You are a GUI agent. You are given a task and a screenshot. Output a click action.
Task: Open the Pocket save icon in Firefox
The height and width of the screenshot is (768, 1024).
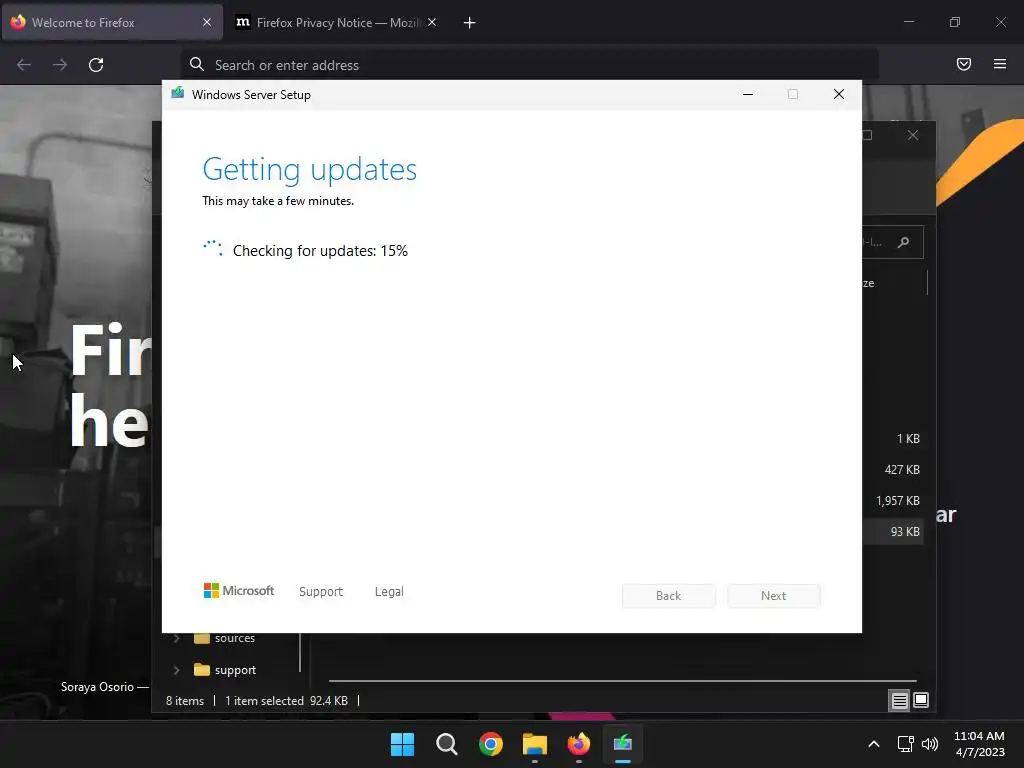(x=964, y=64)
